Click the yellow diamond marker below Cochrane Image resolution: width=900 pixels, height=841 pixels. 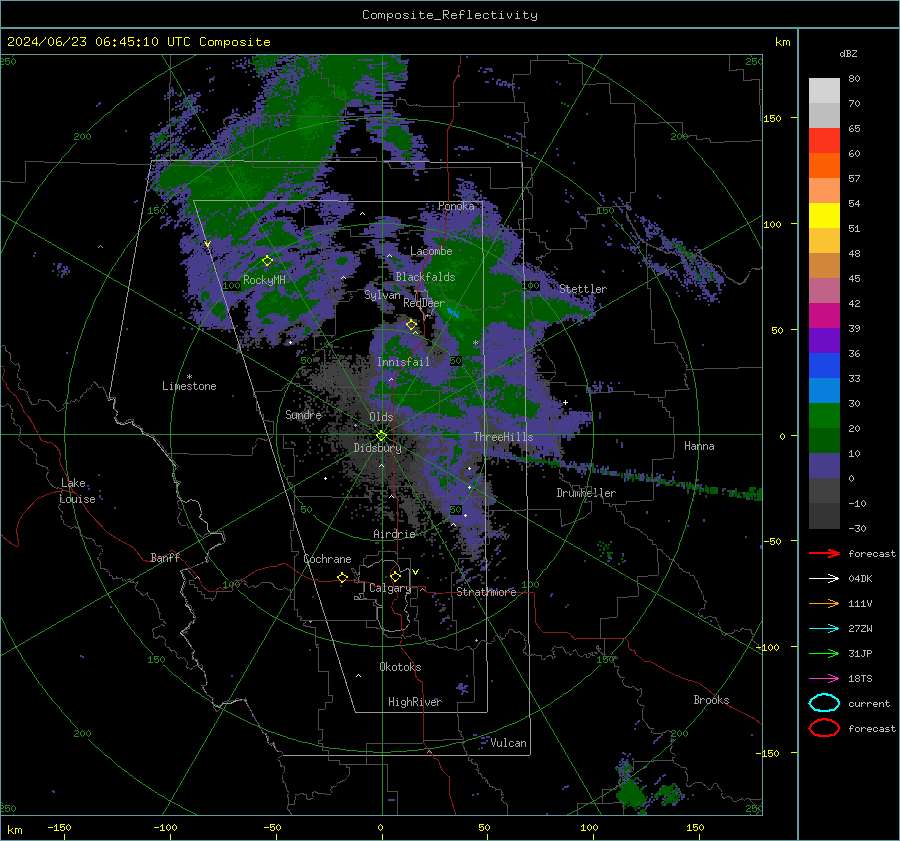(343, 577)
